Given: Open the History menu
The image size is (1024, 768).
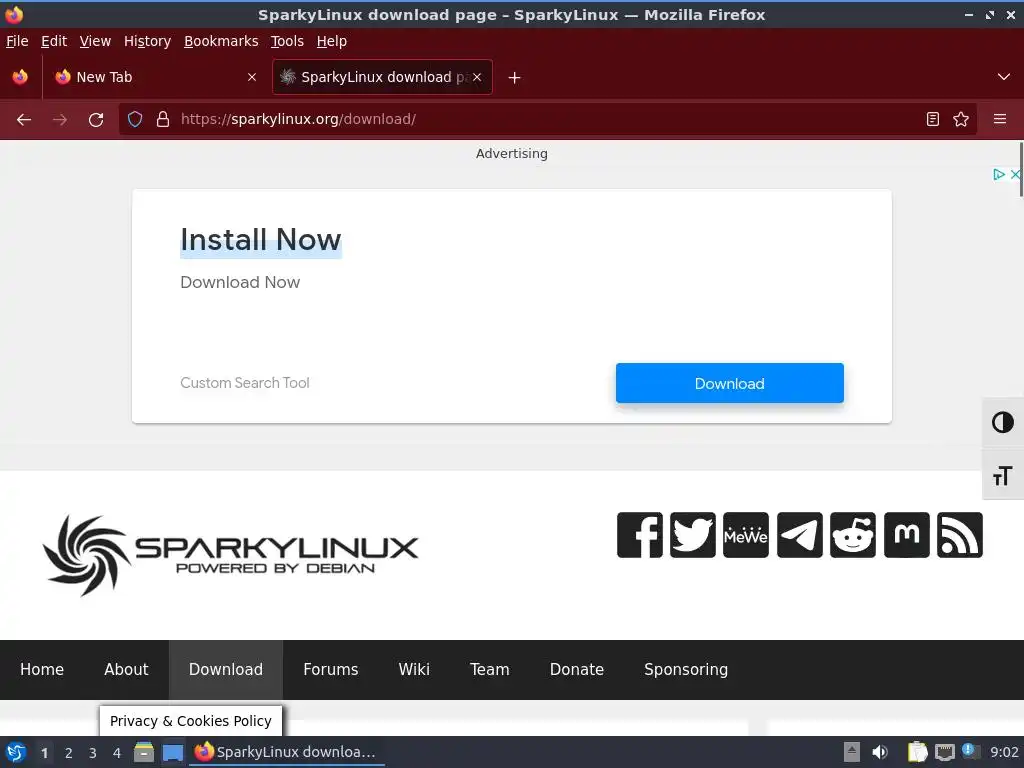Looking at the screenshot, I should pos(148,41).
